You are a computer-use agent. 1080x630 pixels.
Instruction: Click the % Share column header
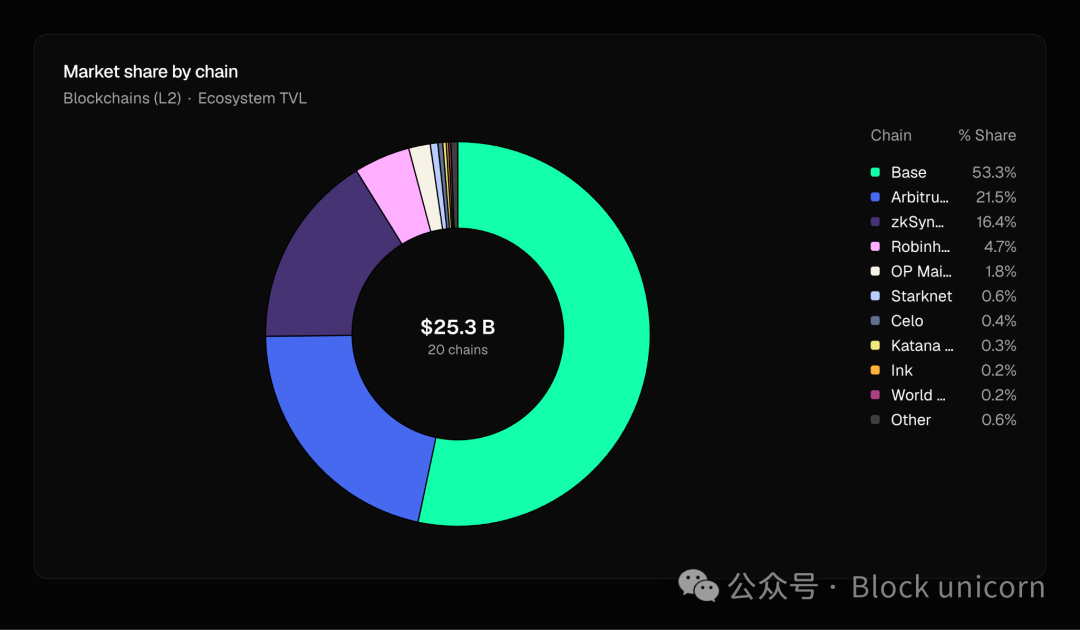tap(987, 136)
